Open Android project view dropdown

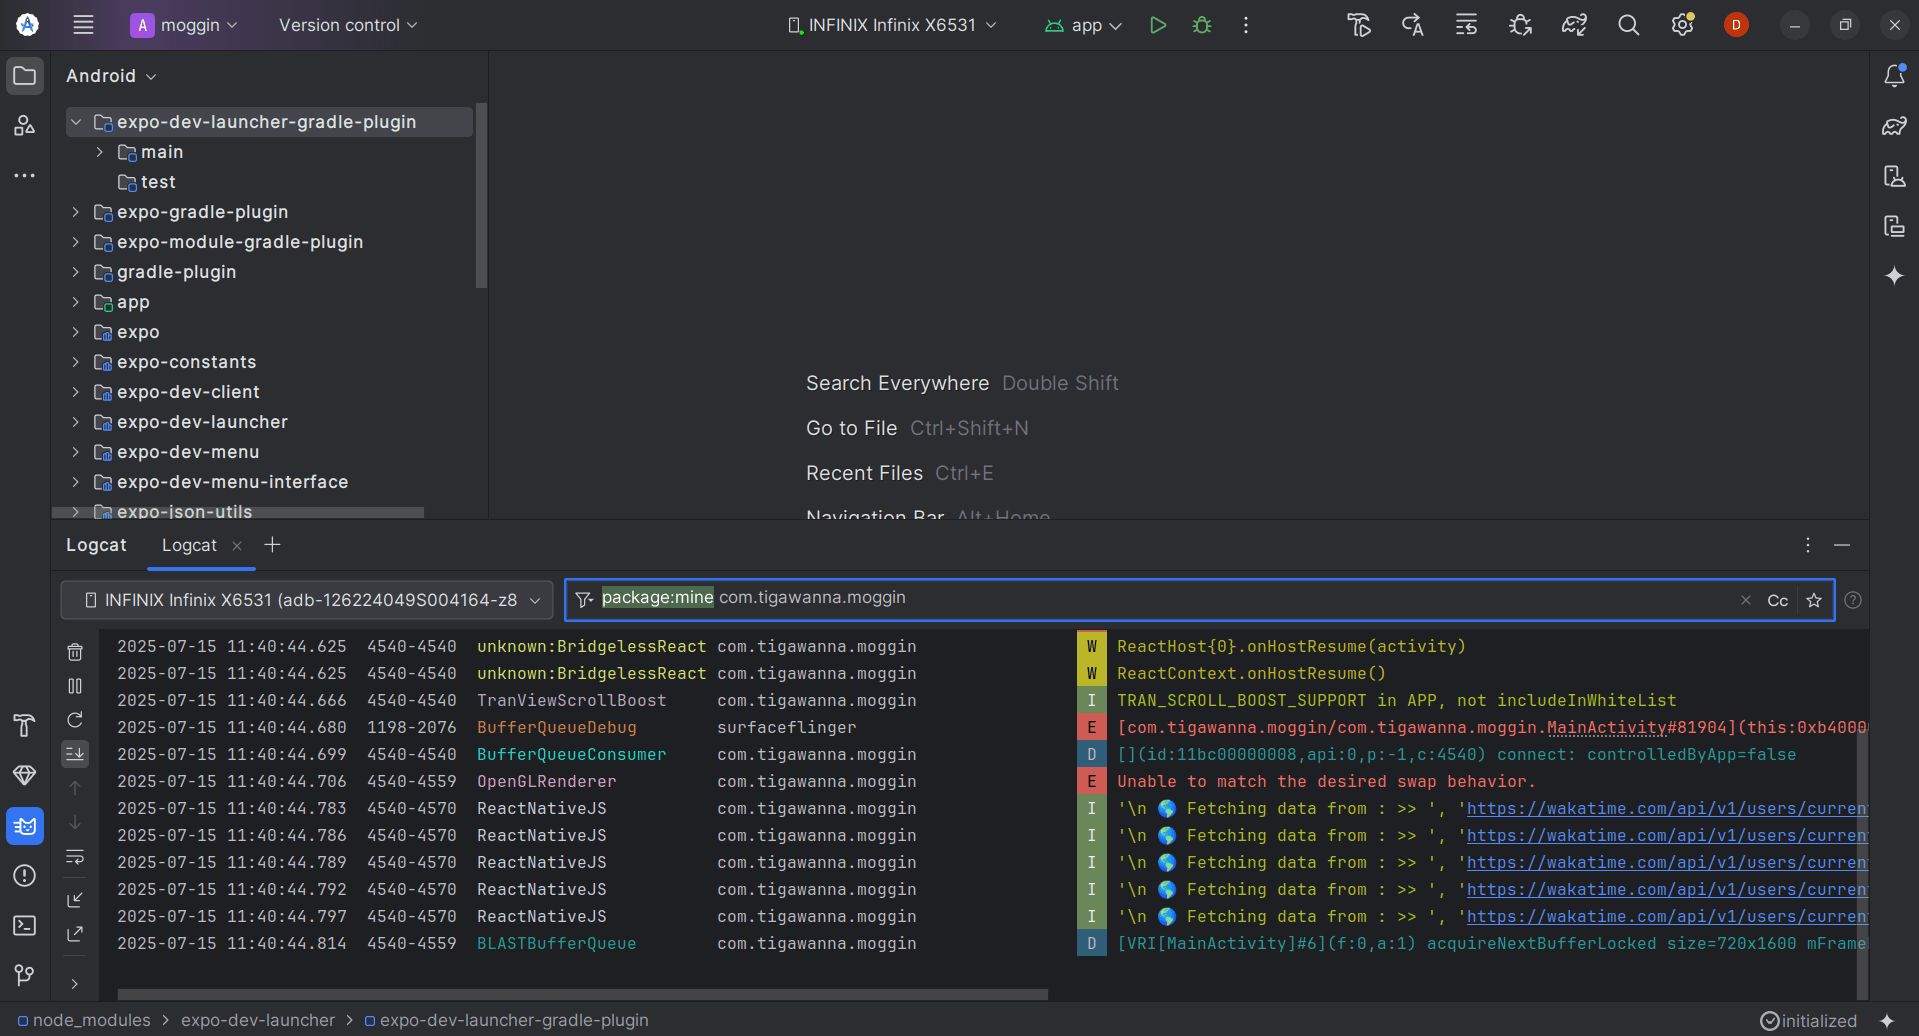(111, 76)
